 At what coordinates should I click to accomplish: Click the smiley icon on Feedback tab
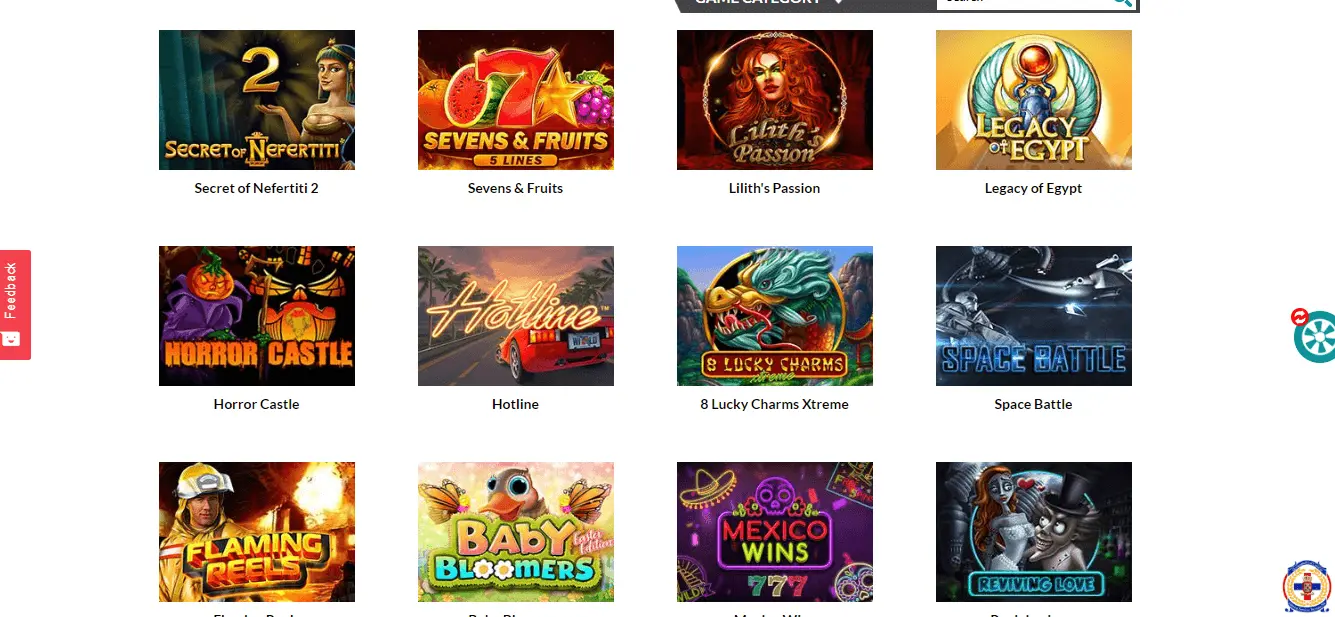point(12,338)
